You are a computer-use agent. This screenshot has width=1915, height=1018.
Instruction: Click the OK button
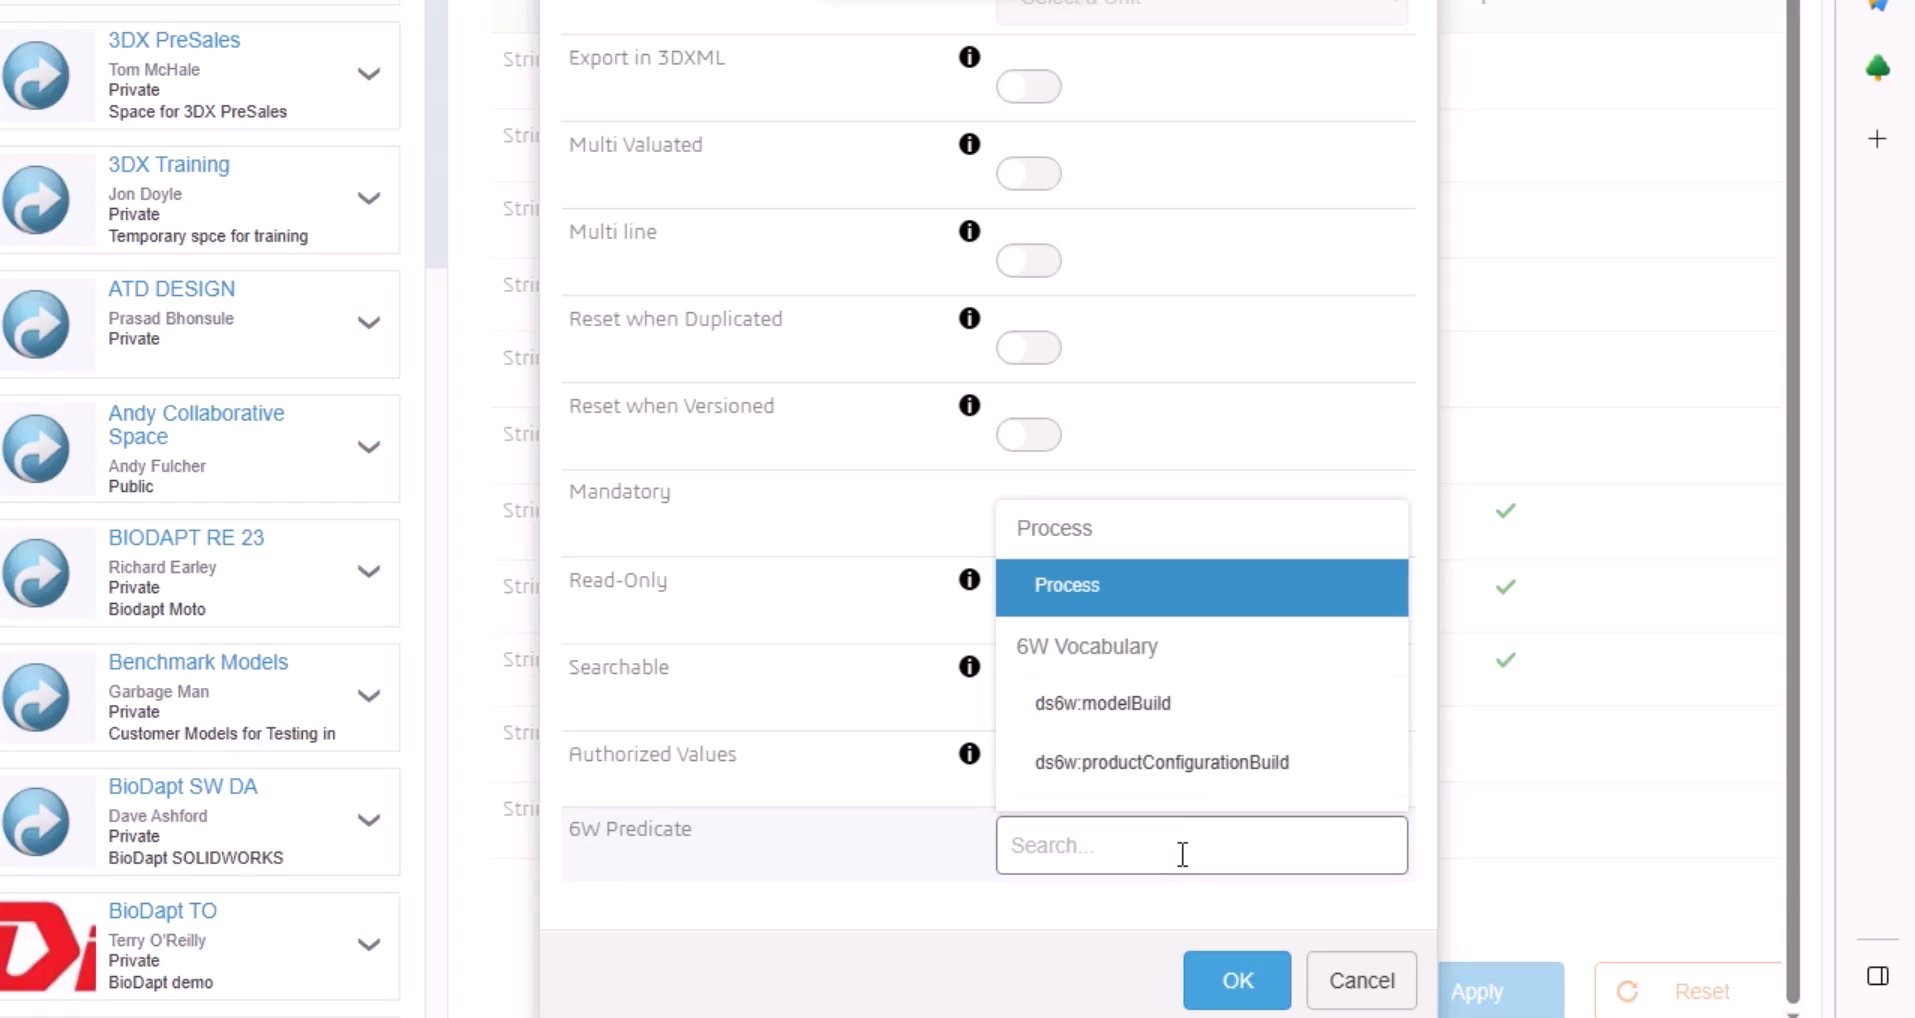click(x=1237, y=981)
